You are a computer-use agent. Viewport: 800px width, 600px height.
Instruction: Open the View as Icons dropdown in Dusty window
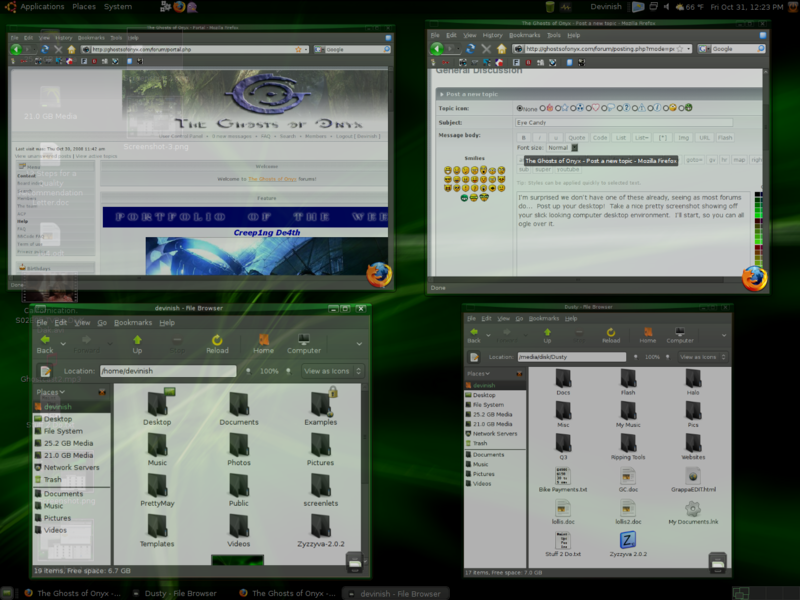coord(702,357)
